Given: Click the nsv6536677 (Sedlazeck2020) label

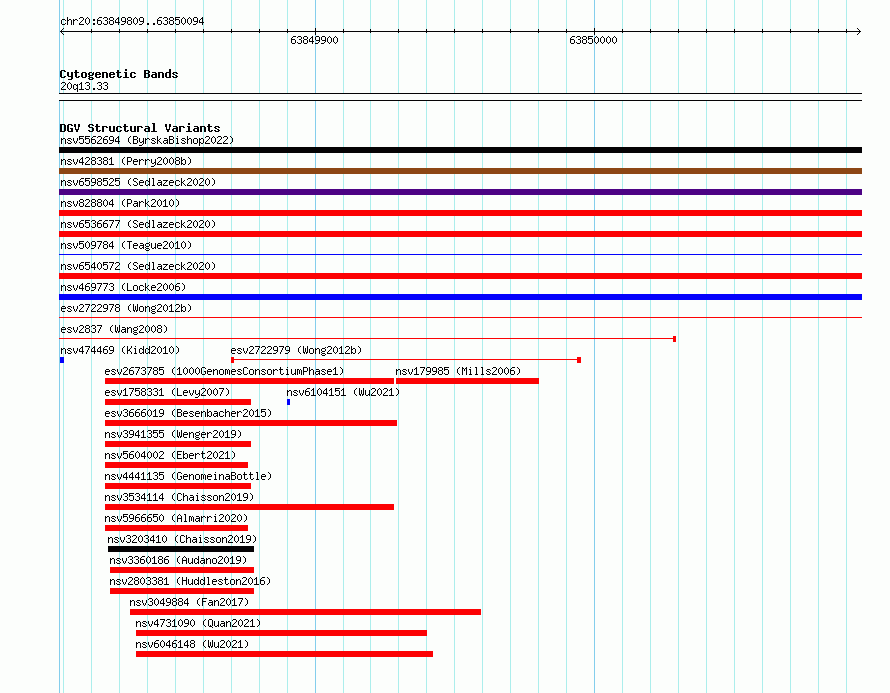Looking at the screenshot, I should [x=138, y=224].
